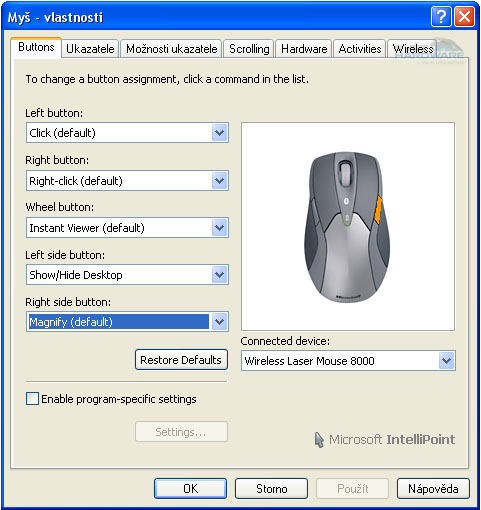The image size is (481, 510).
Task: Select the Click (default) combo box field
Action: pyautogui.click(x=127, y=133)
